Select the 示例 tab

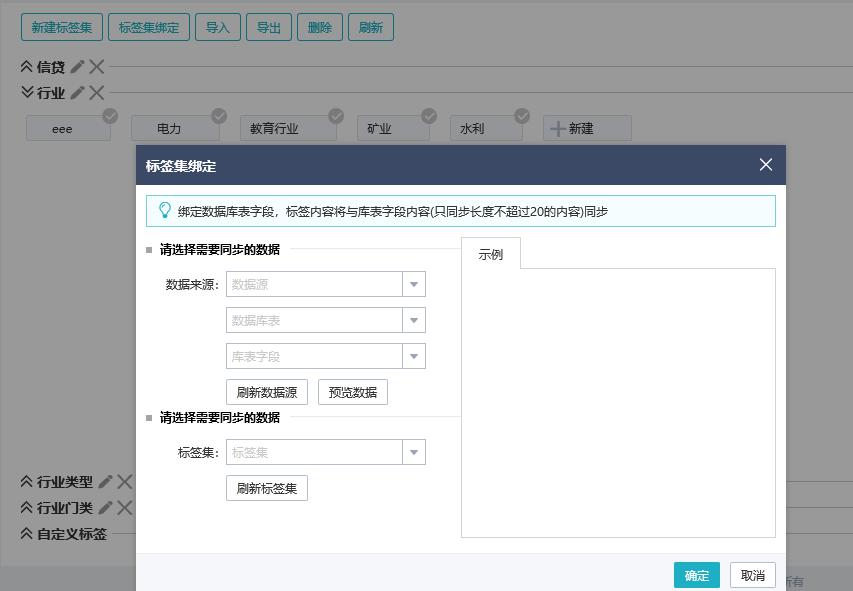[x=491, y=254]
